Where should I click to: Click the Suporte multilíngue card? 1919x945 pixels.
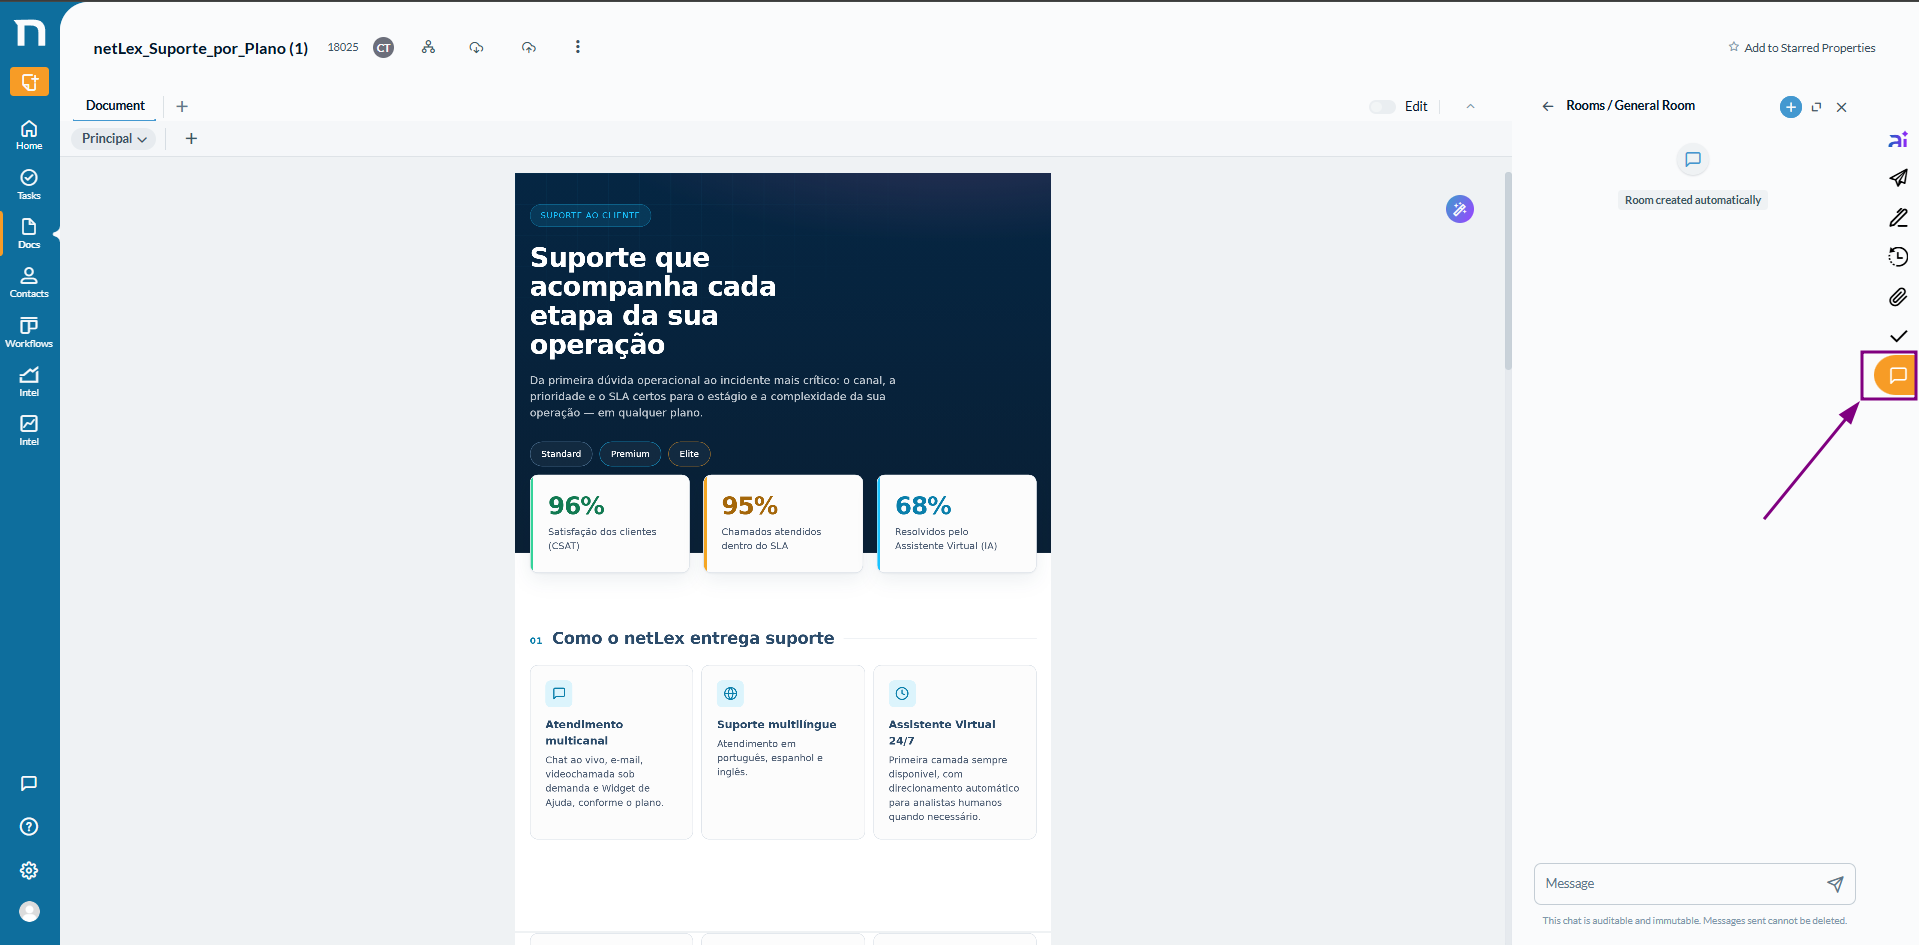tap(783, 752)
